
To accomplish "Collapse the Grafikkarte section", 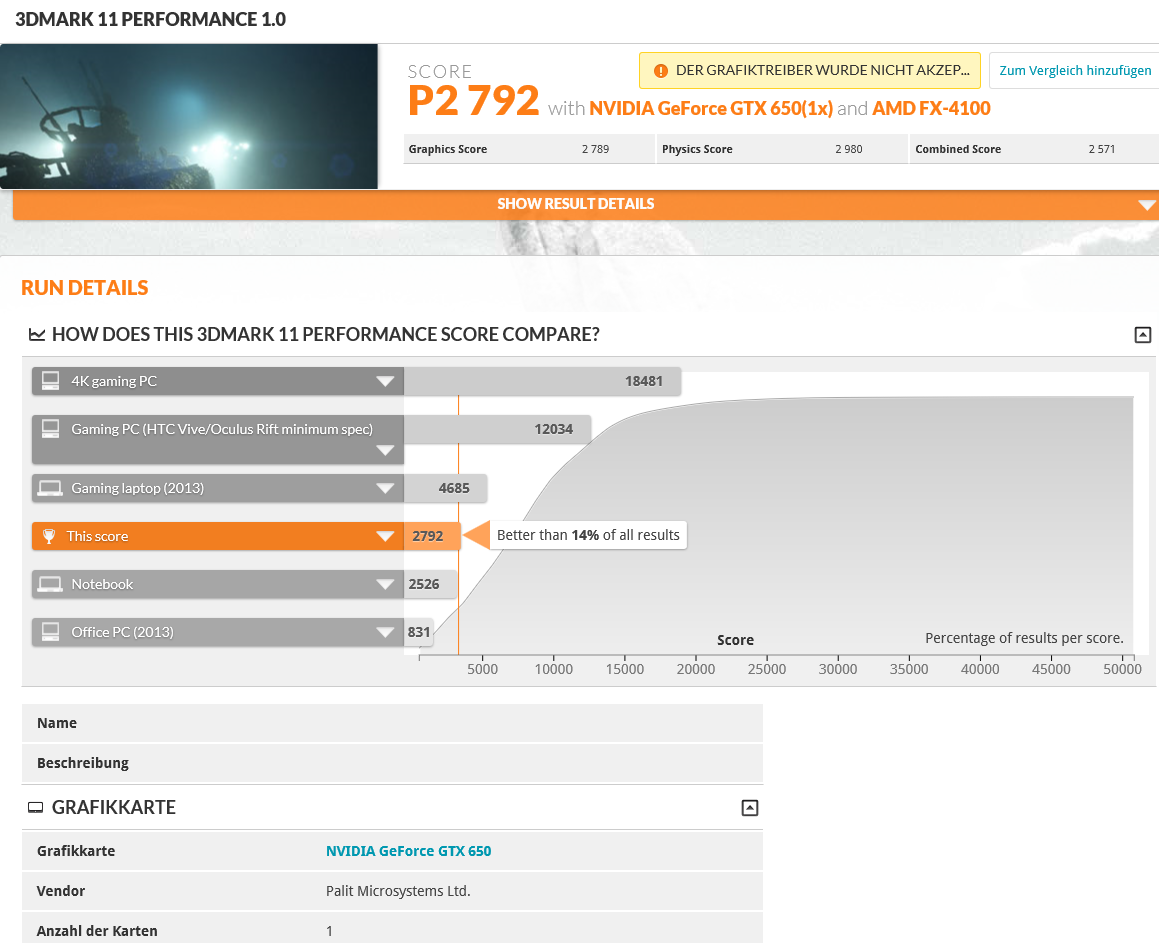I will tap(750, 808).
